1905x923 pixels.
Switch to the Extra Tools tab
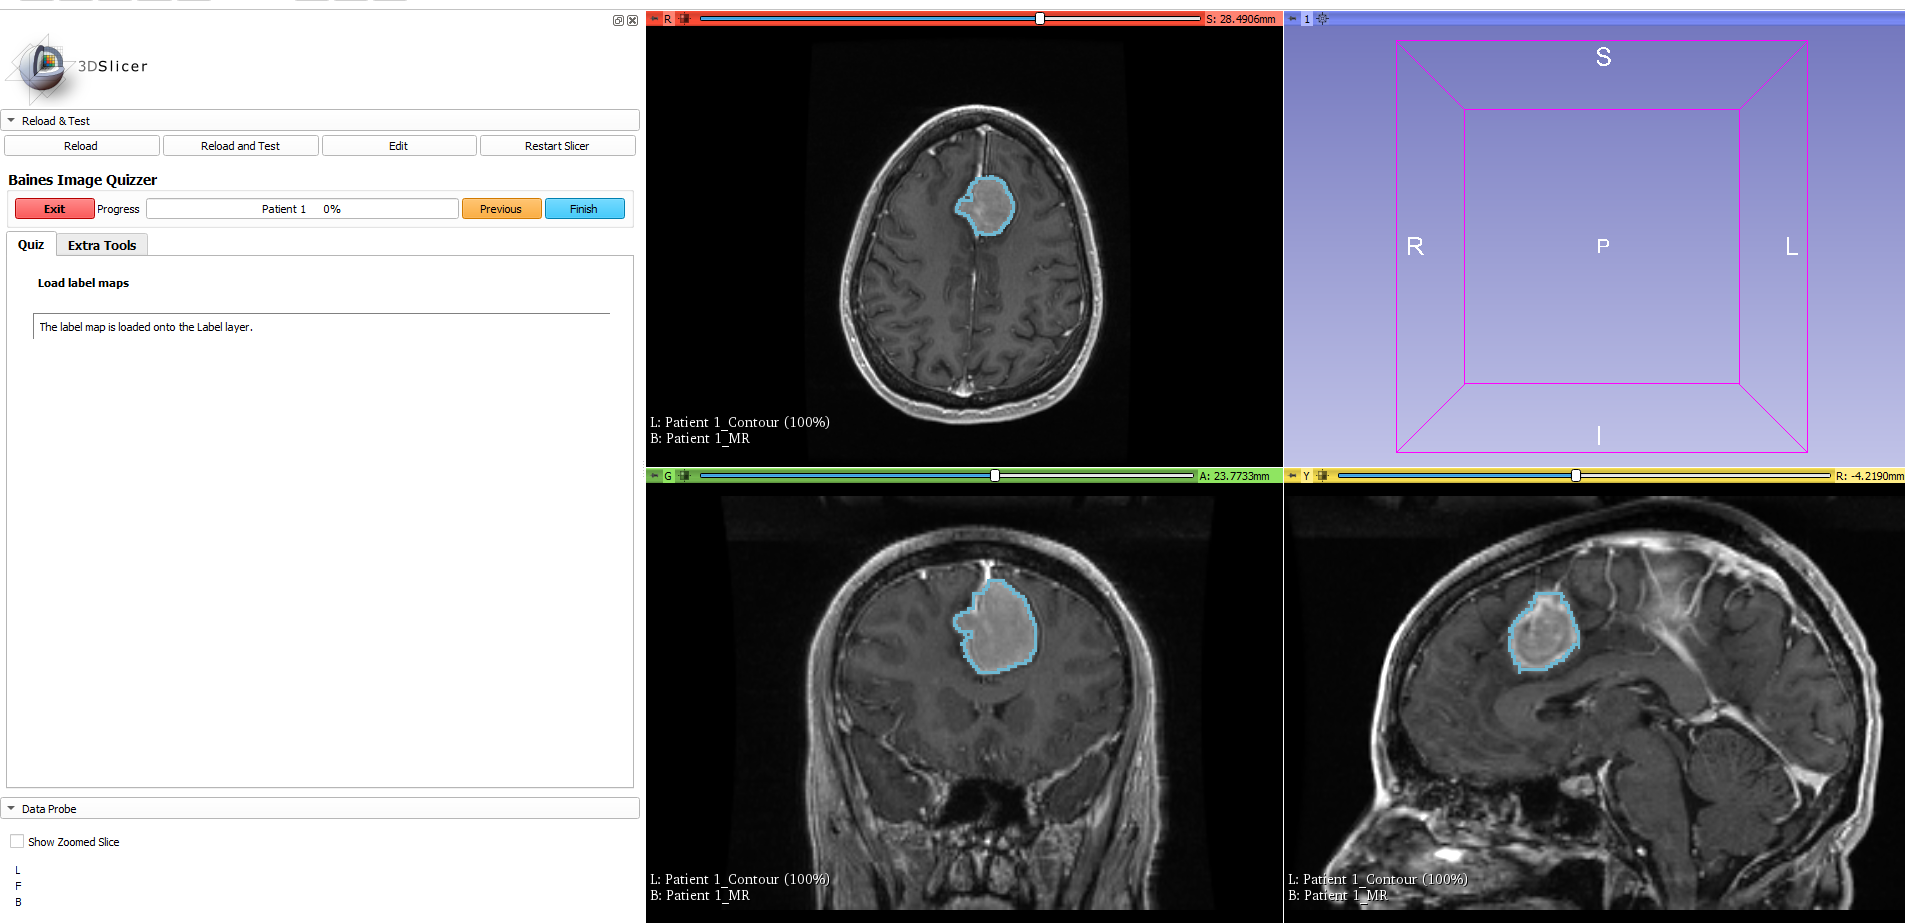101,244
